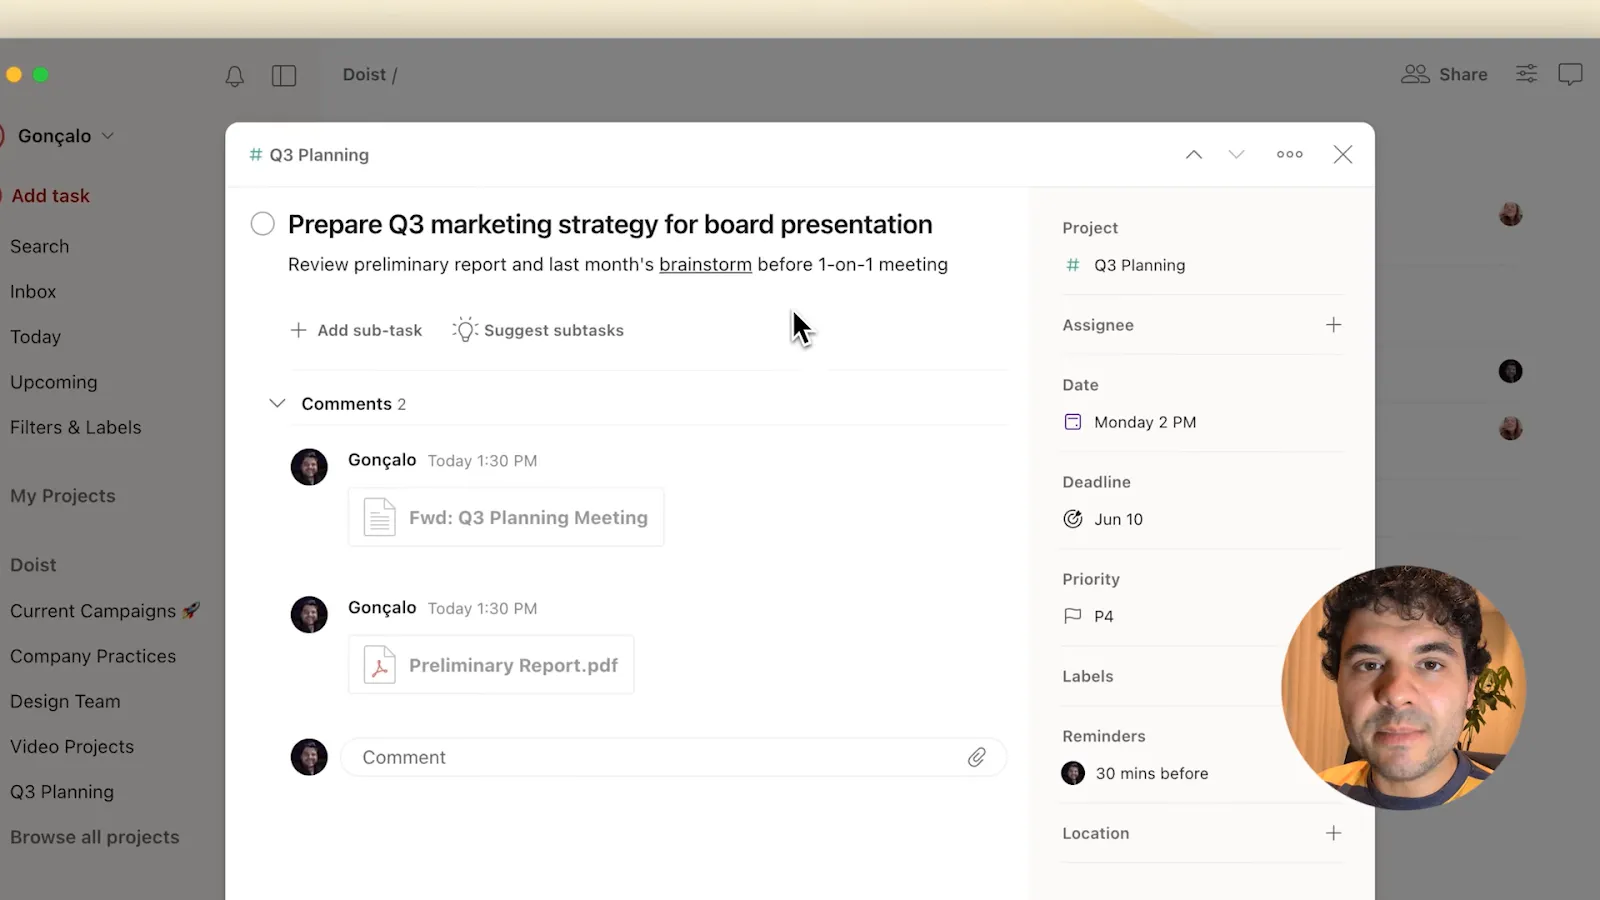Change the Q3 Planning project field
The image size is (1600, 900).
click(1139, 265)
